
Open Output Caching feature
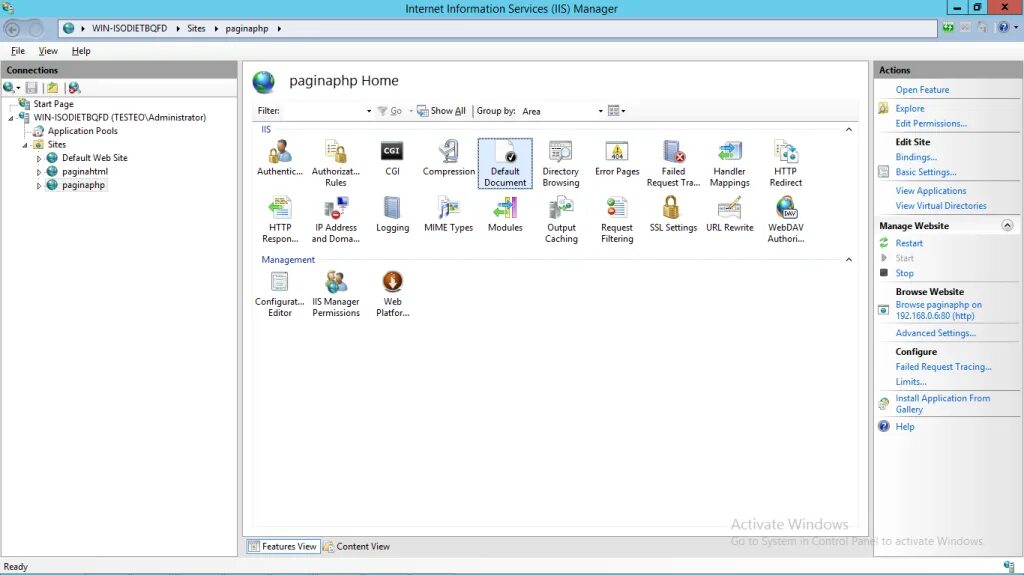[x=561, y=220]
